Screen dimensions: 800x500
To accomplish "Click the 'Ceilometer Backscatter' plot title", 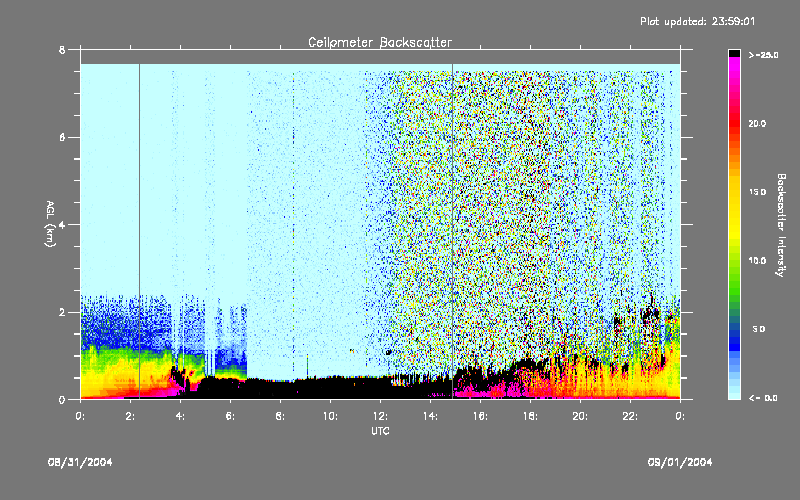I will pyautogui.click(x=380, y=42).
